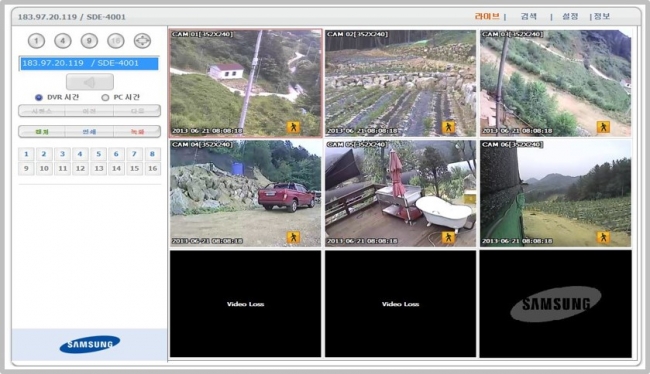Screen dimensions: 650x374
Task: Select the 183.97.20.119 / SDE-4001 device entry
Action: click(x=89, y=63)
